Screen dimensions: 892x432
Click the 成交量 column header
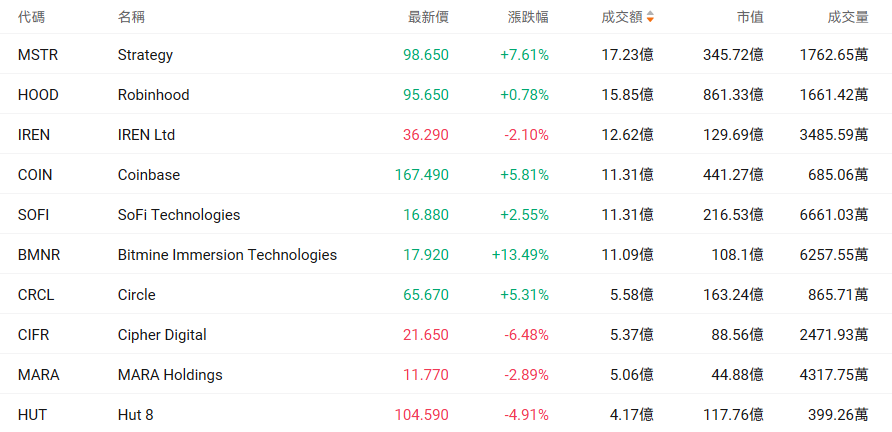point(848,17)
